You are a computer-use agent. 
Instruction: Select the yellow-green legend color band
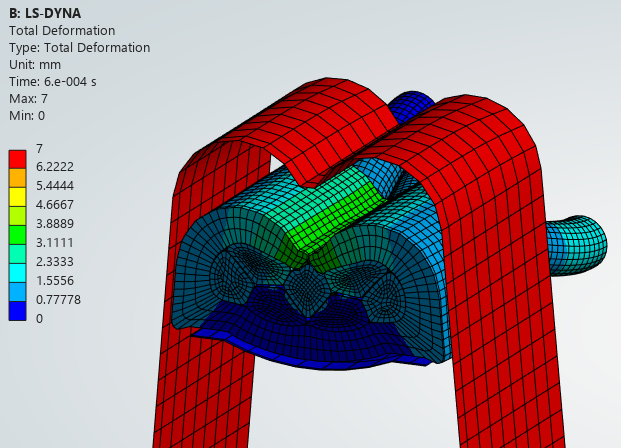click(x=17, y=216)
